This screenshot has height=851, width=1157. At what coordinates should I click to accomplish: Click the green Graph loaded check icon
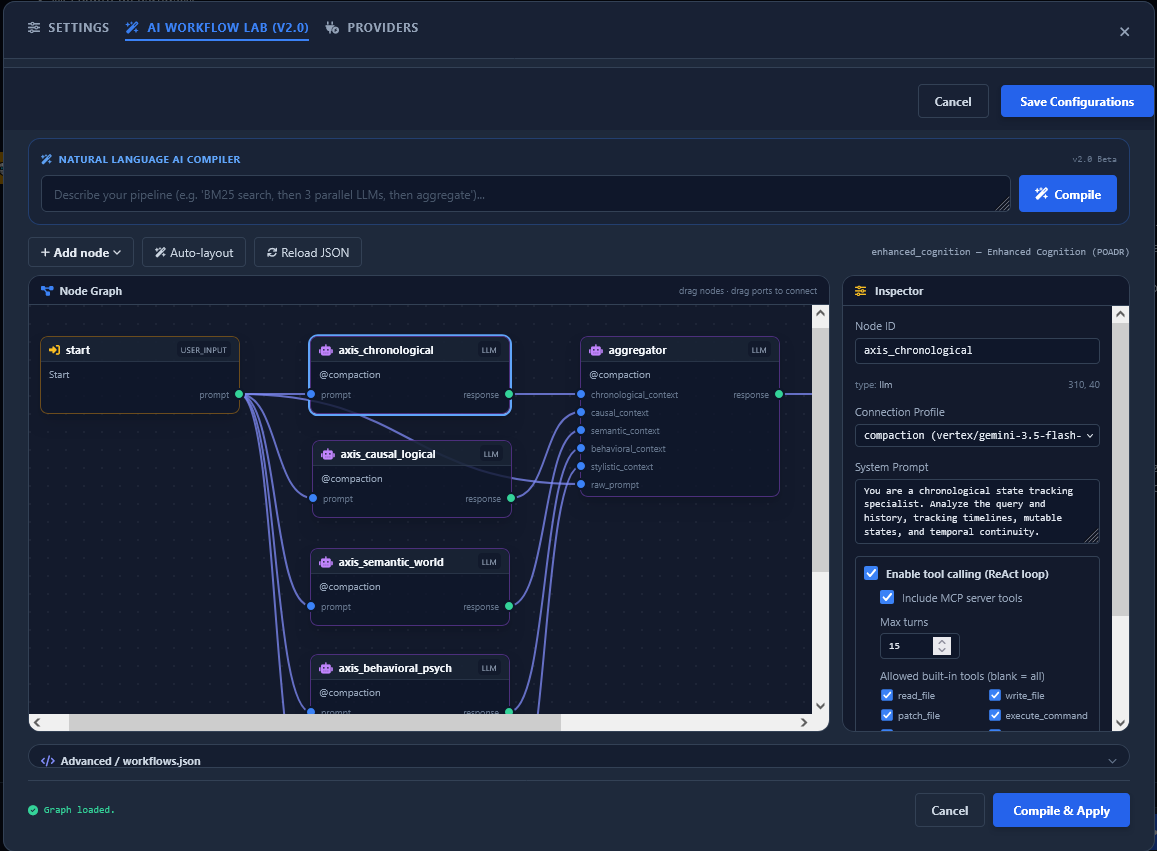tap(33, 810)
